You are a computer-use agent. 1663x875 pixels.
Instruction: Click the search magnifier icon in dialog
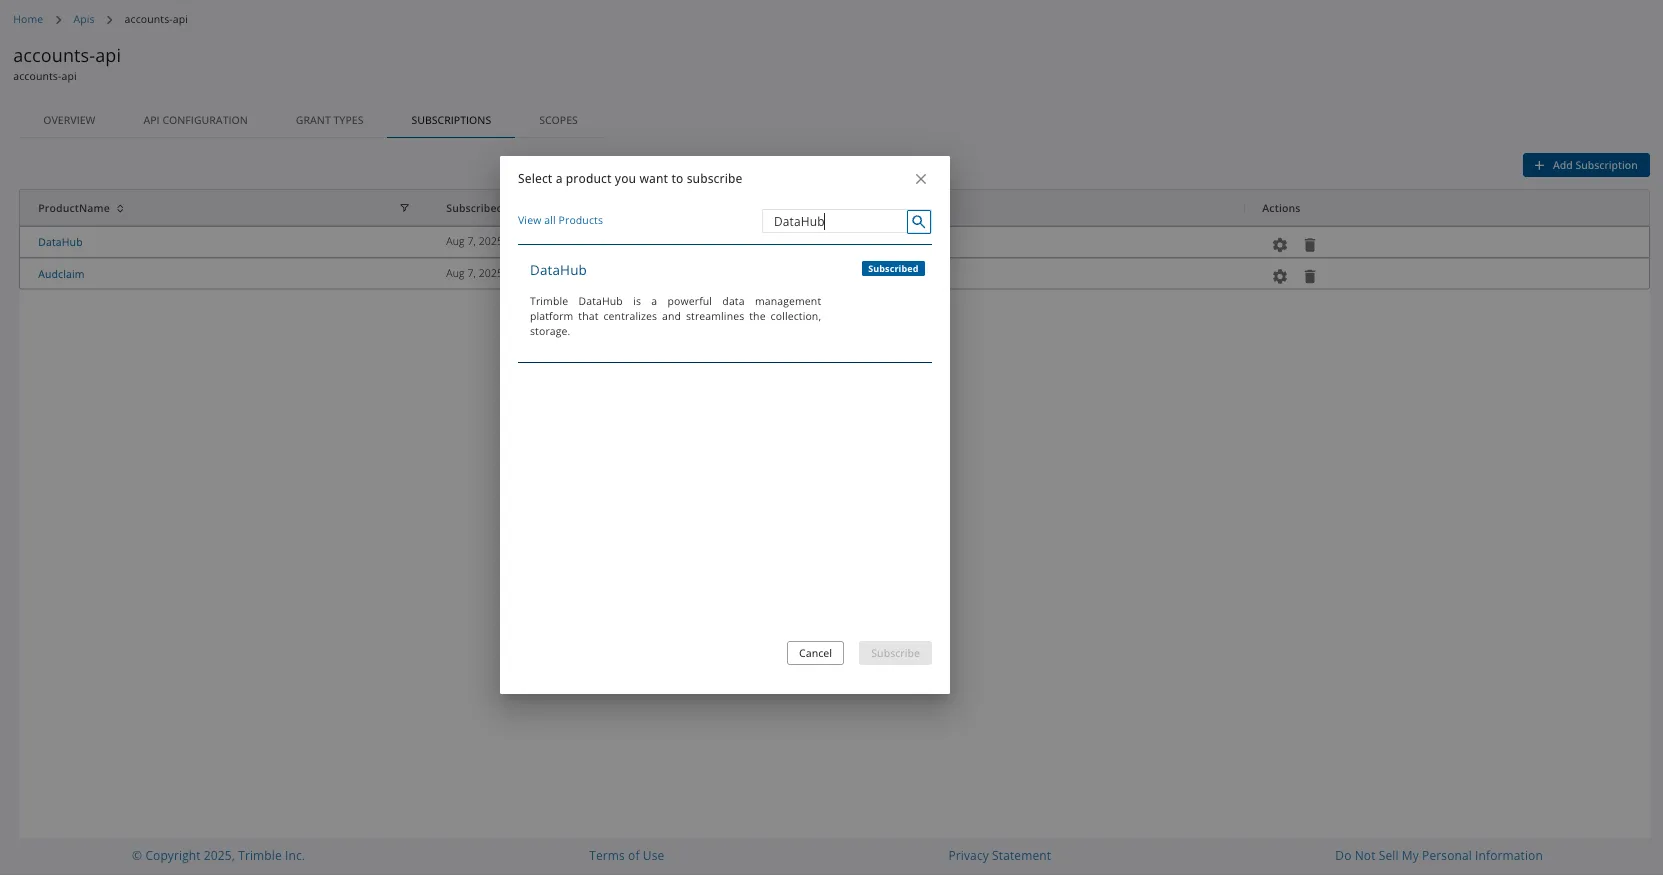[918, 222]
